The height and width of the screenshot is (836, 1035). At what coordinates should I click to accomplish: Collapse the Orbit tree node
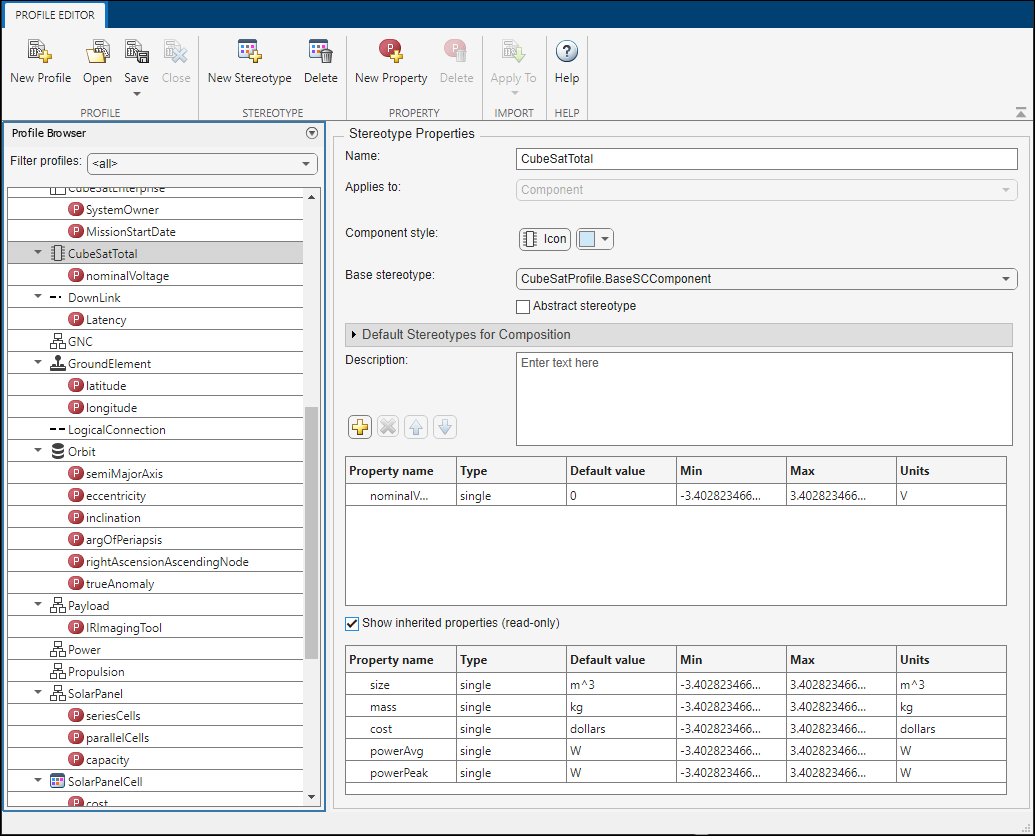click(x=37, y=451)
